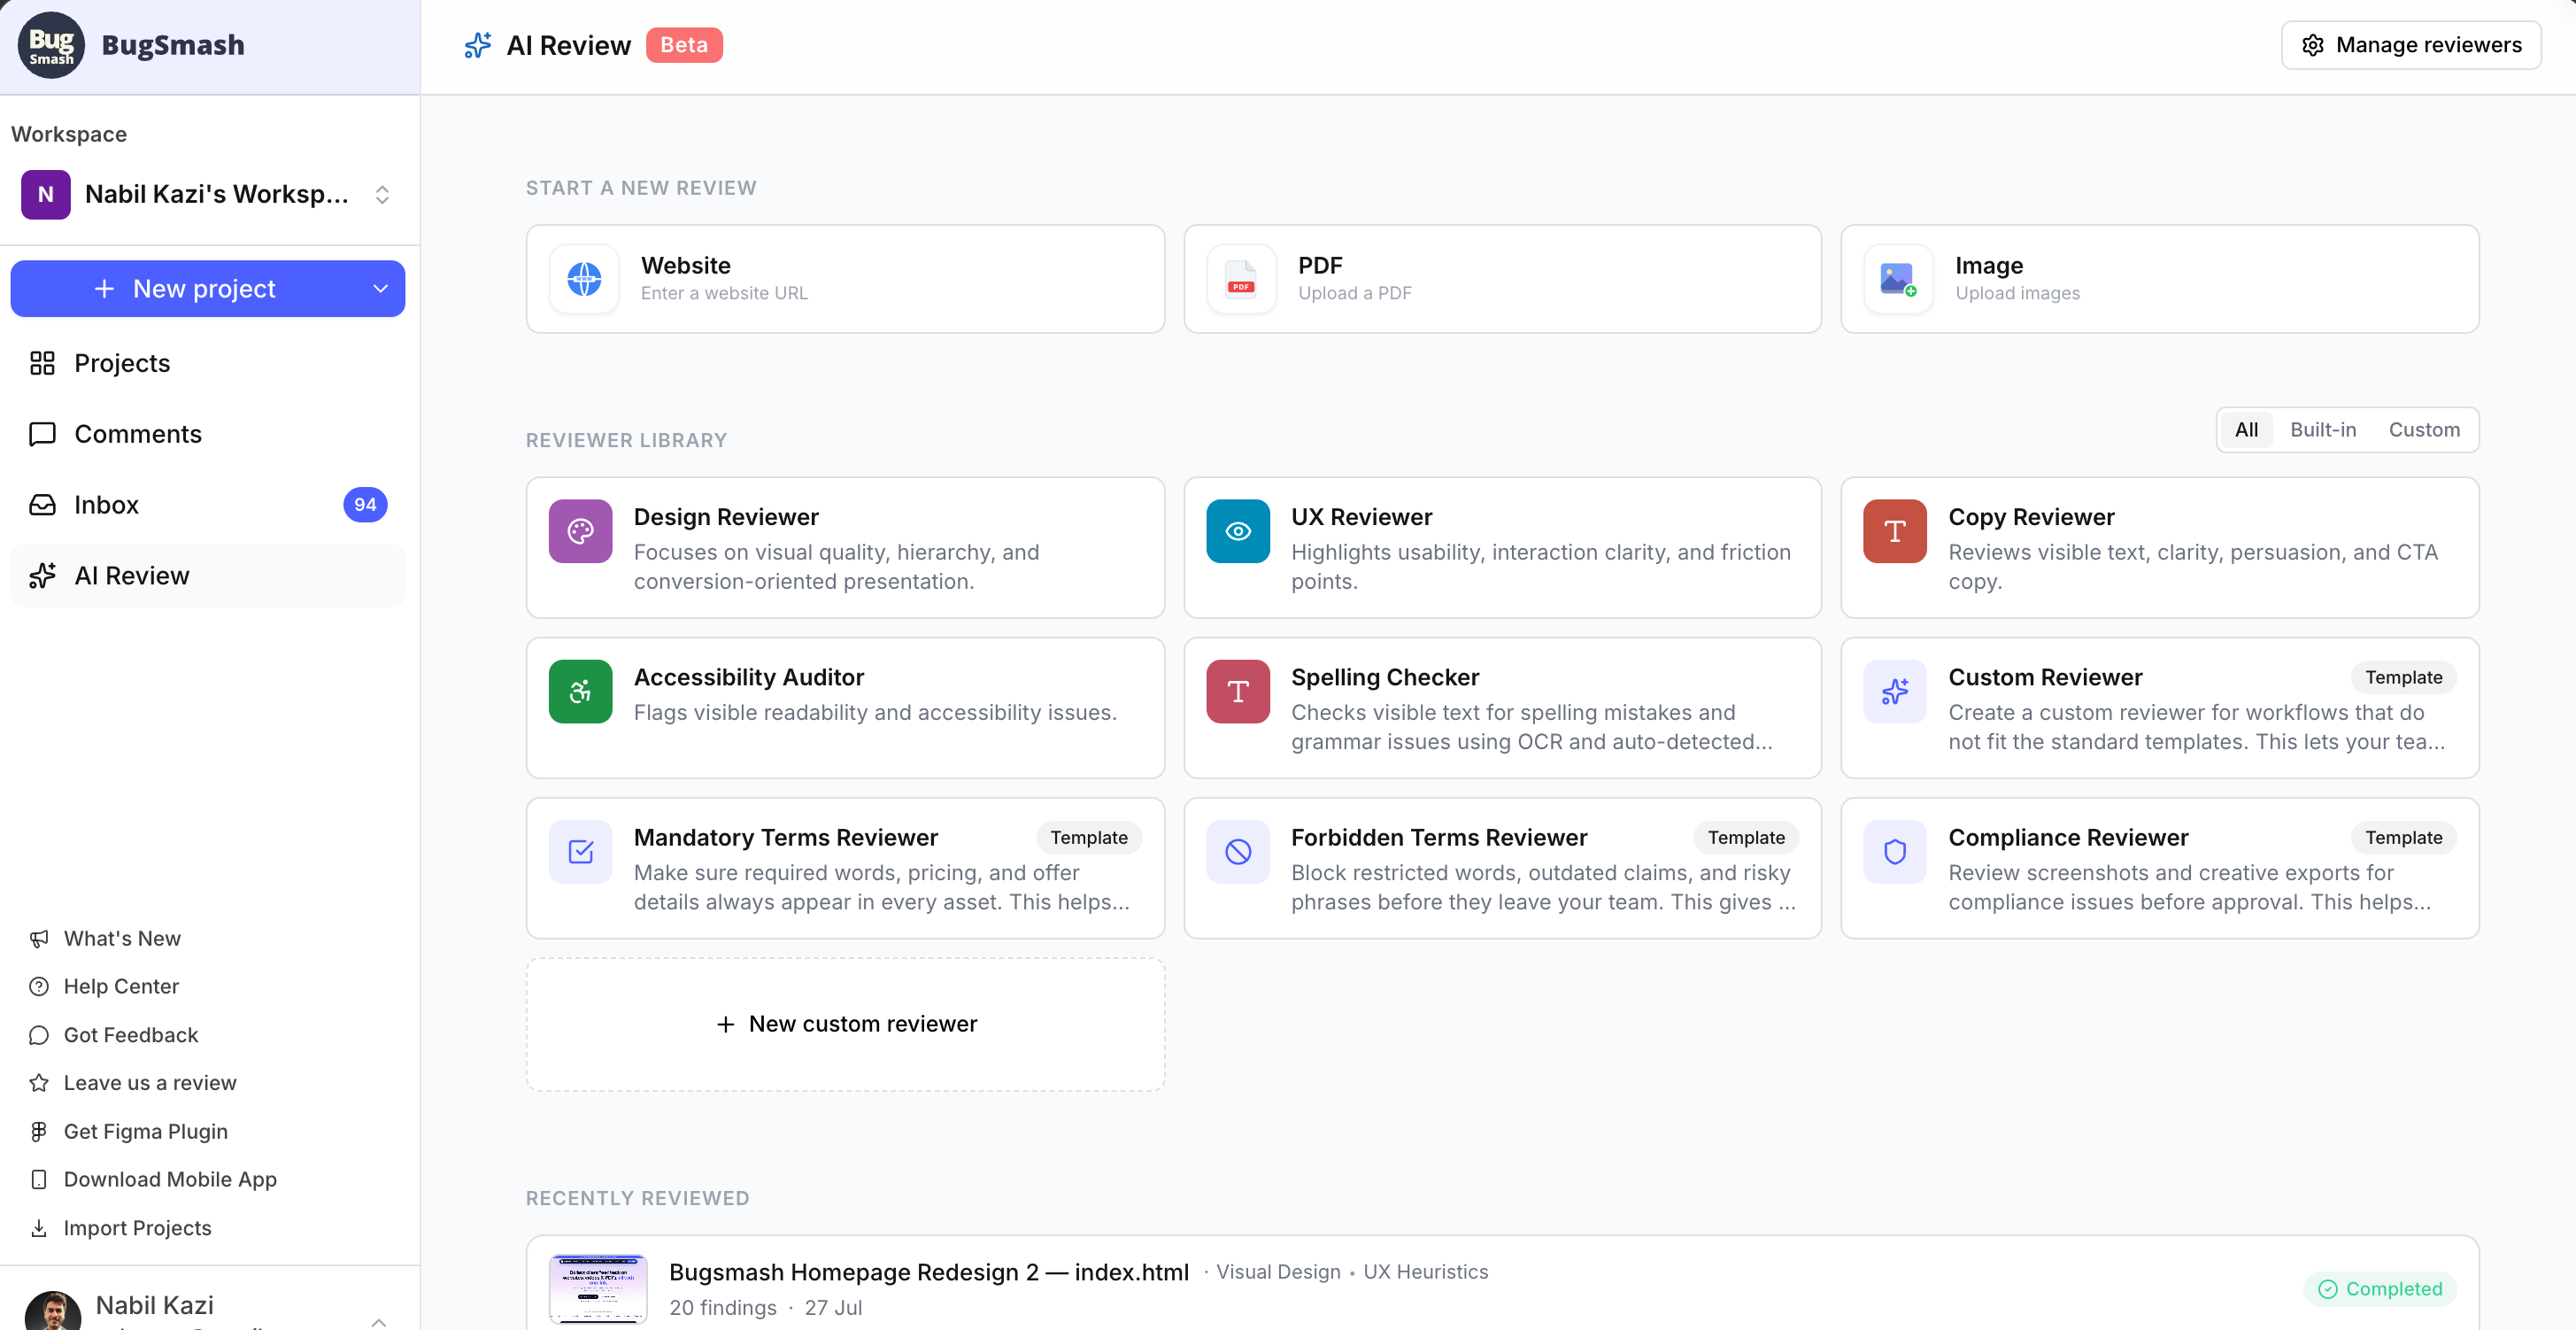The width and height of the screenshot is (2576, 1330).
Task: Click the "20 findings" text
Action: (723, 1308)
